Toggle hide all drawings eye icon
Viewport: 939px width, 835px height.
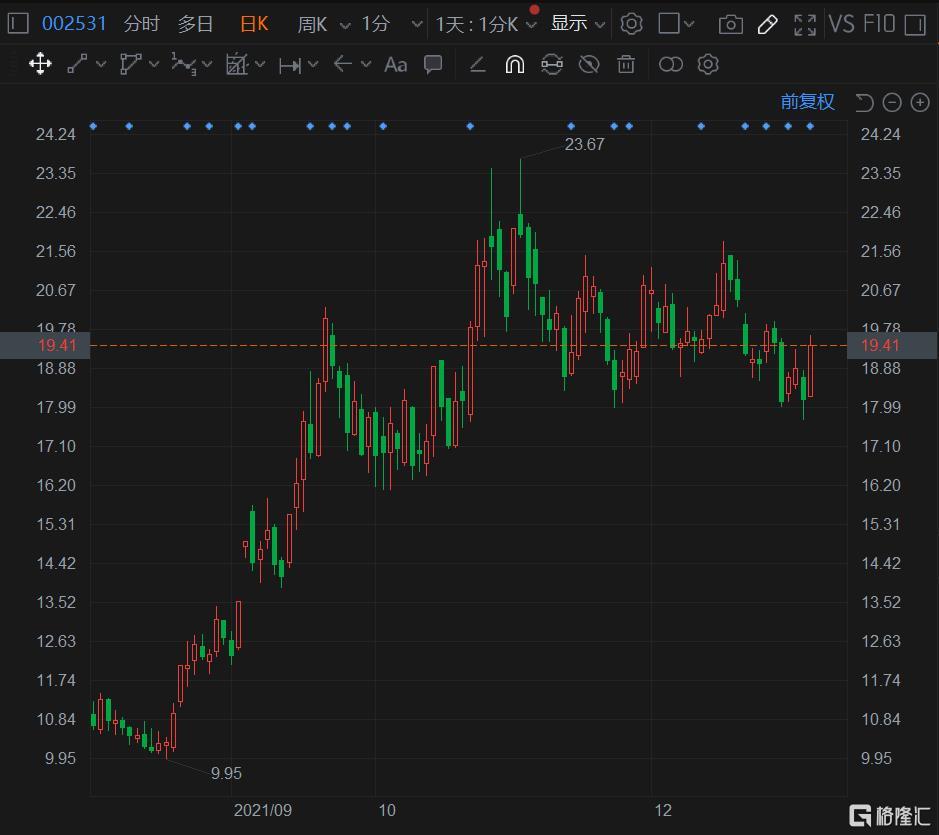pyautogui.click(x=589, y=65)
